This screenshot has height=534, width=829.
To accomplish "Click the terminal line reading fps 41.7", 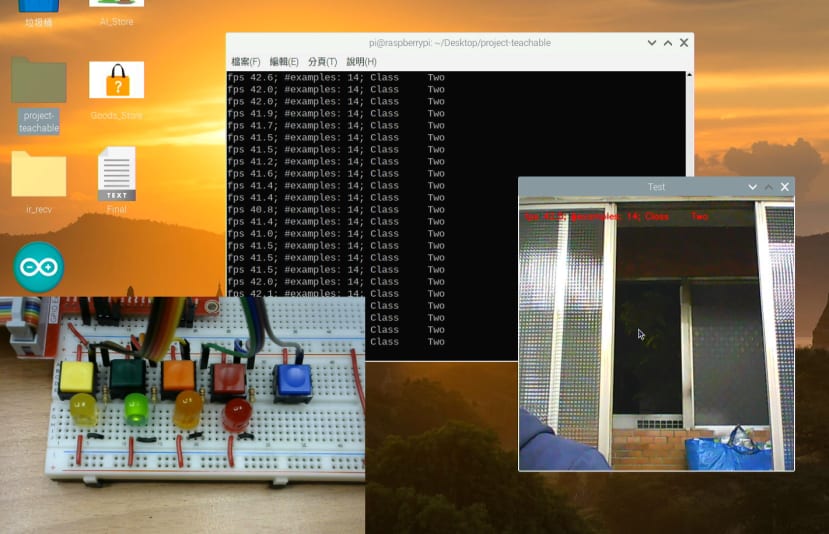I will (x=336, y=126).
